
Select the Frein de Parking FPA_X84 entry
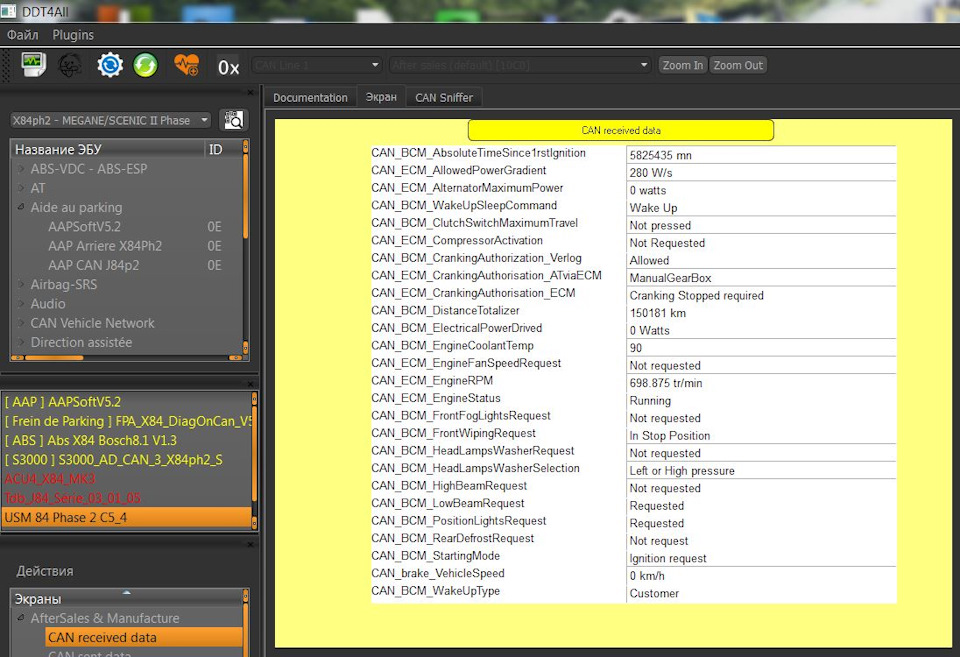point(126,421)
